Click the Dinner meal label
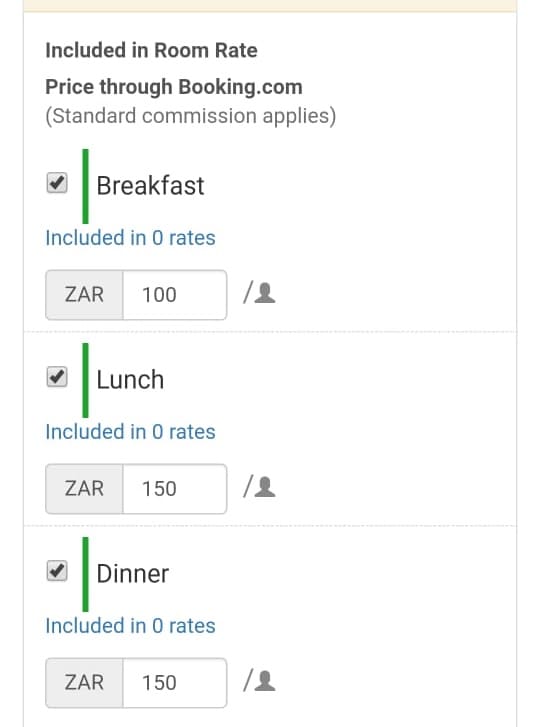540x727 pixels. pyautogui.click(x=133, y=574)
